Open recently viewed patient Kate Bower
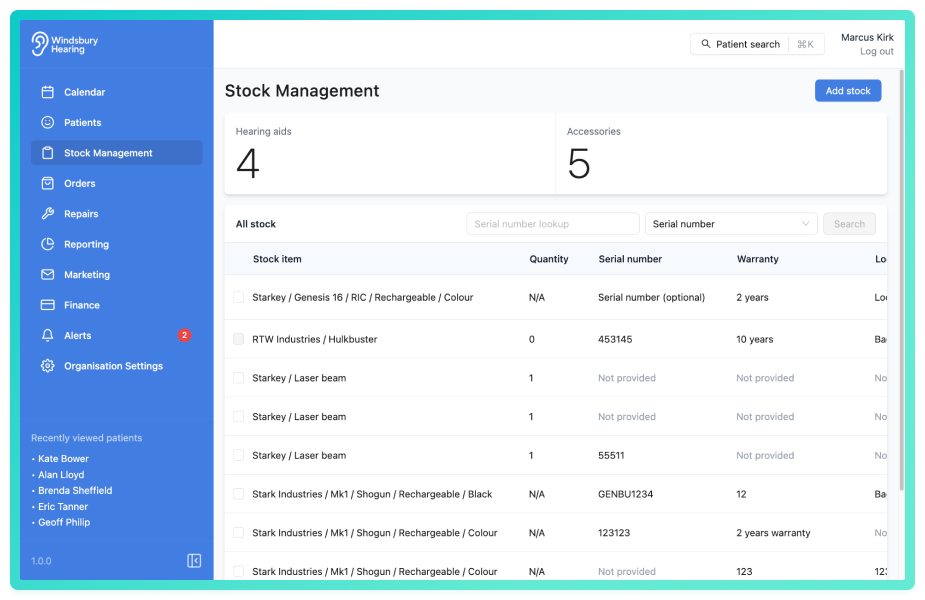Image resolution: width=925 pixels, height=600 pixels. (63, 458)
